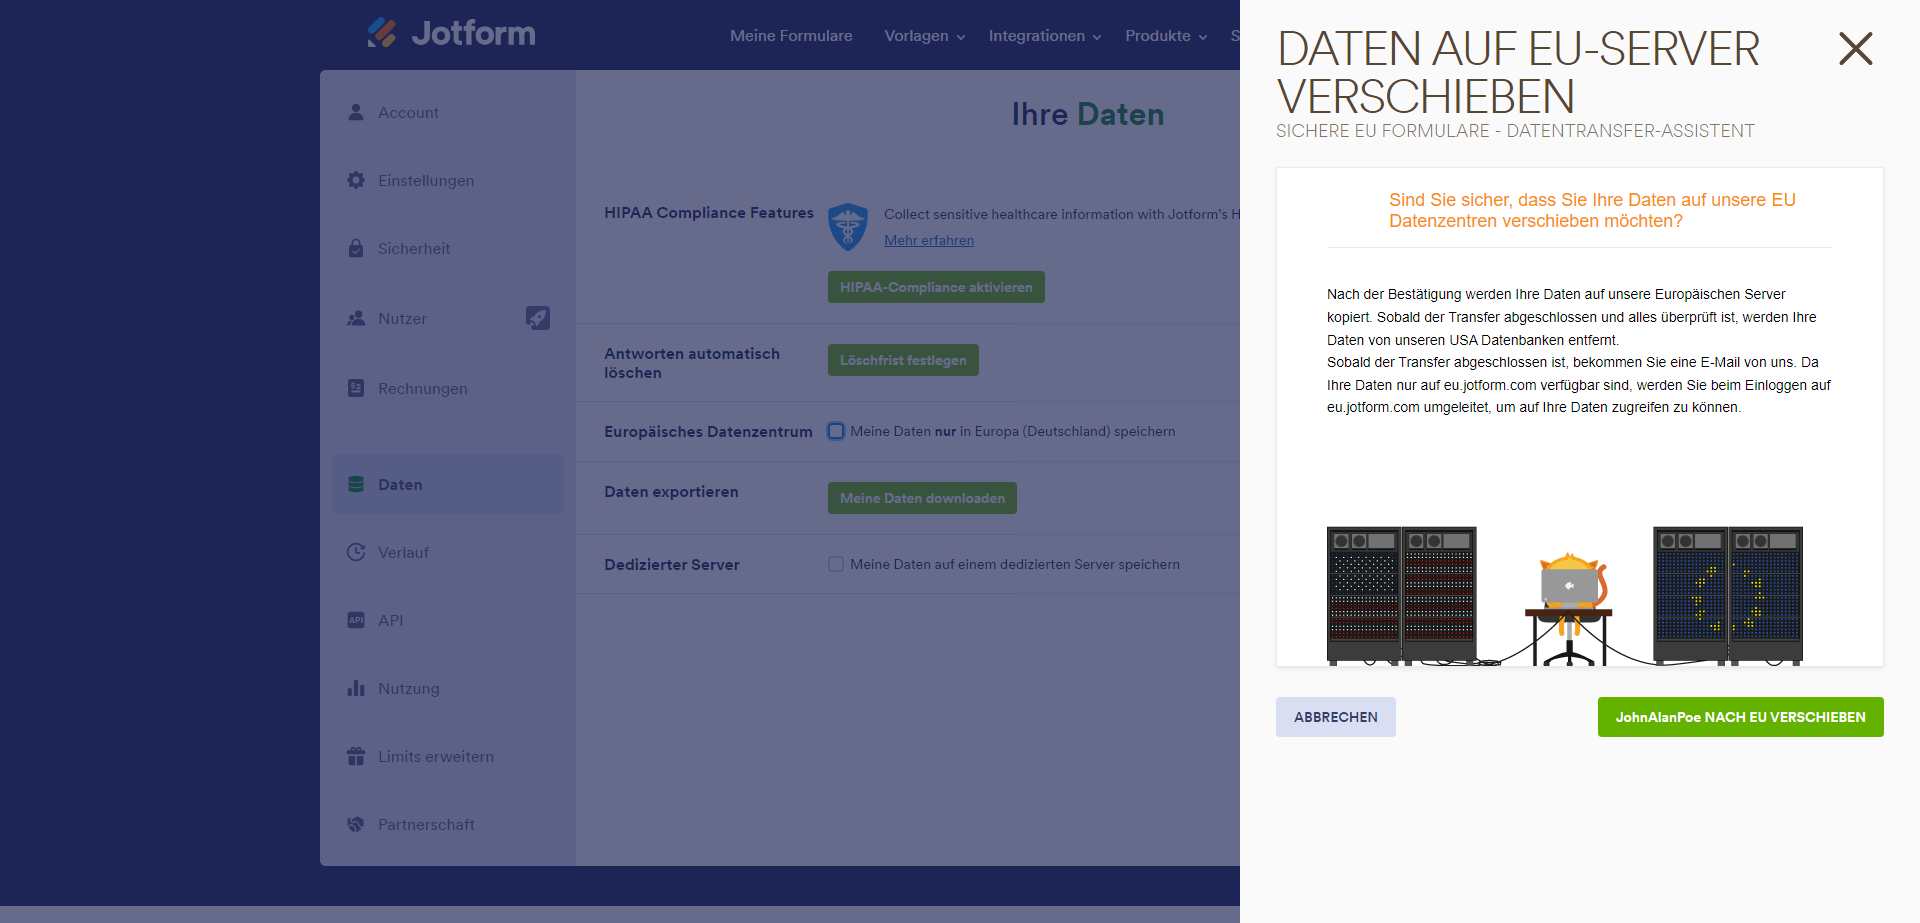The width and height of the screenshot is (1920, 923).
Task: Close the EU-Server transfer panel
Action: [1855, 48]
